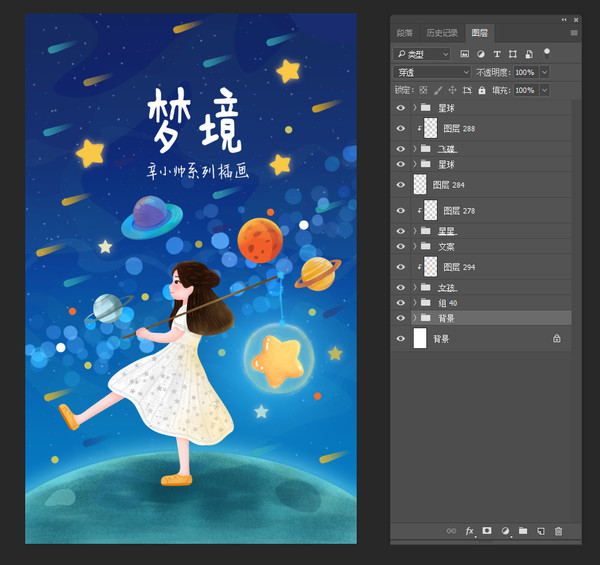
Task: Click the link layers icon
Action: pyautogui.click(x=452, y=531)
